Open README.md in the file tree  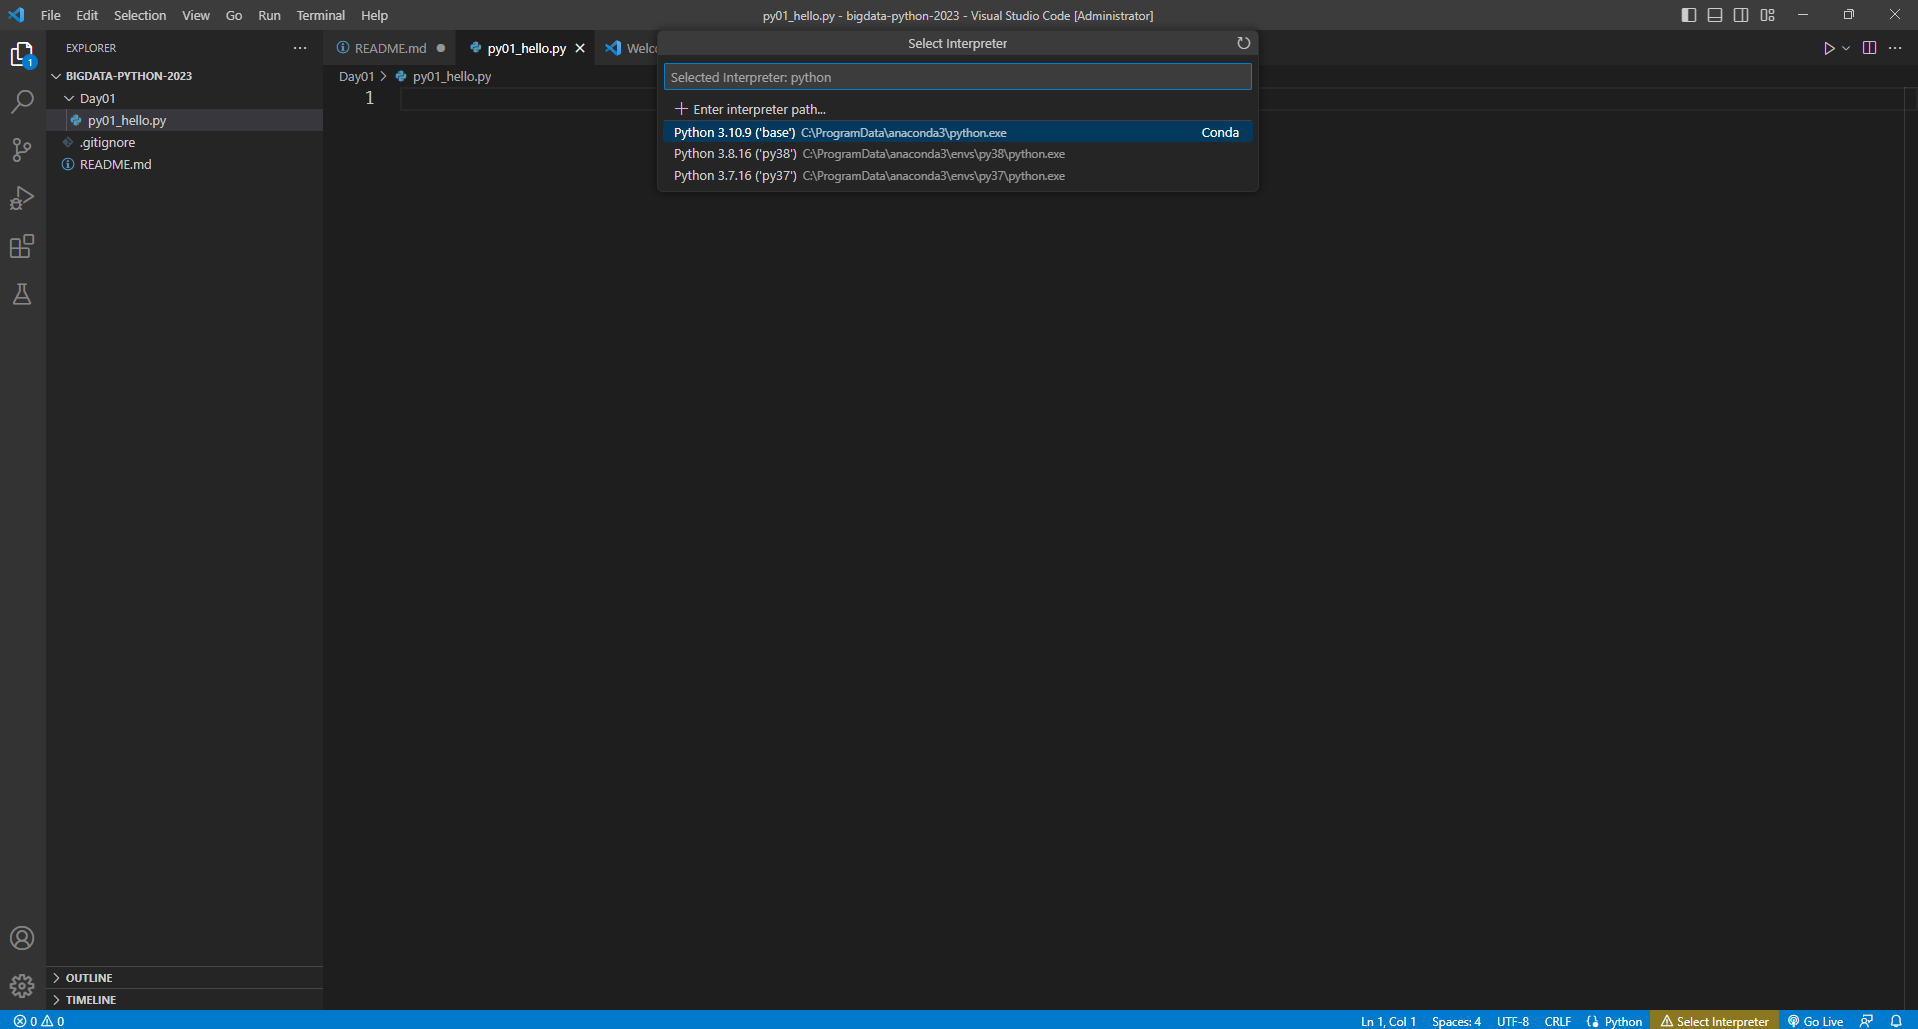pos(184,164)
